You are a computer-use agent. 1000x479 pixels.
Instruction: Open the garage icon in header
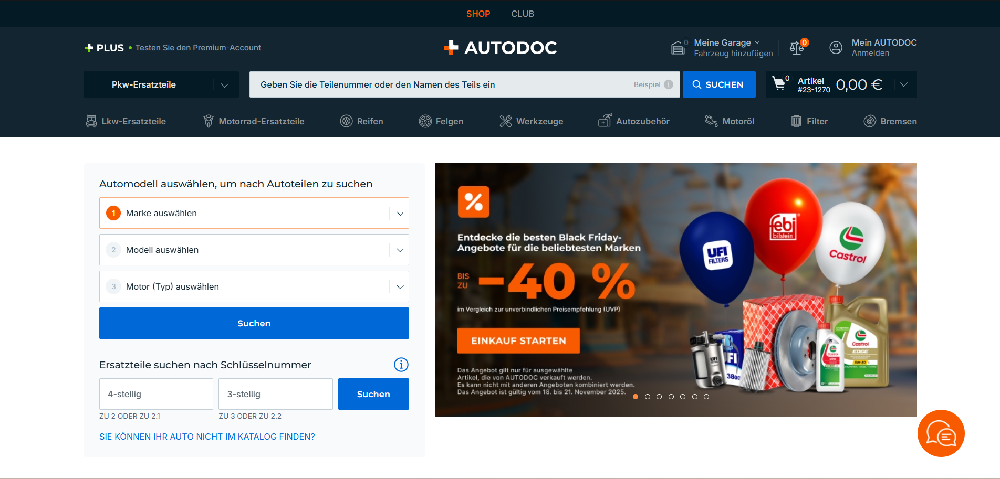(x=677, y=48)
